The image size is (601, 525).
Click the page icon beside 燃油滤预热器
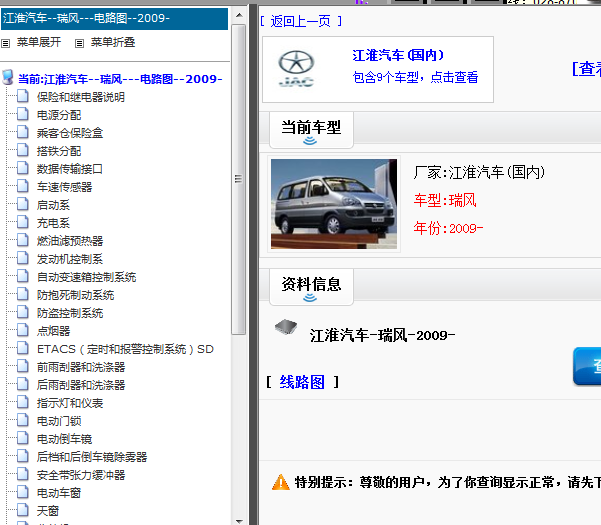coord(23,240)
